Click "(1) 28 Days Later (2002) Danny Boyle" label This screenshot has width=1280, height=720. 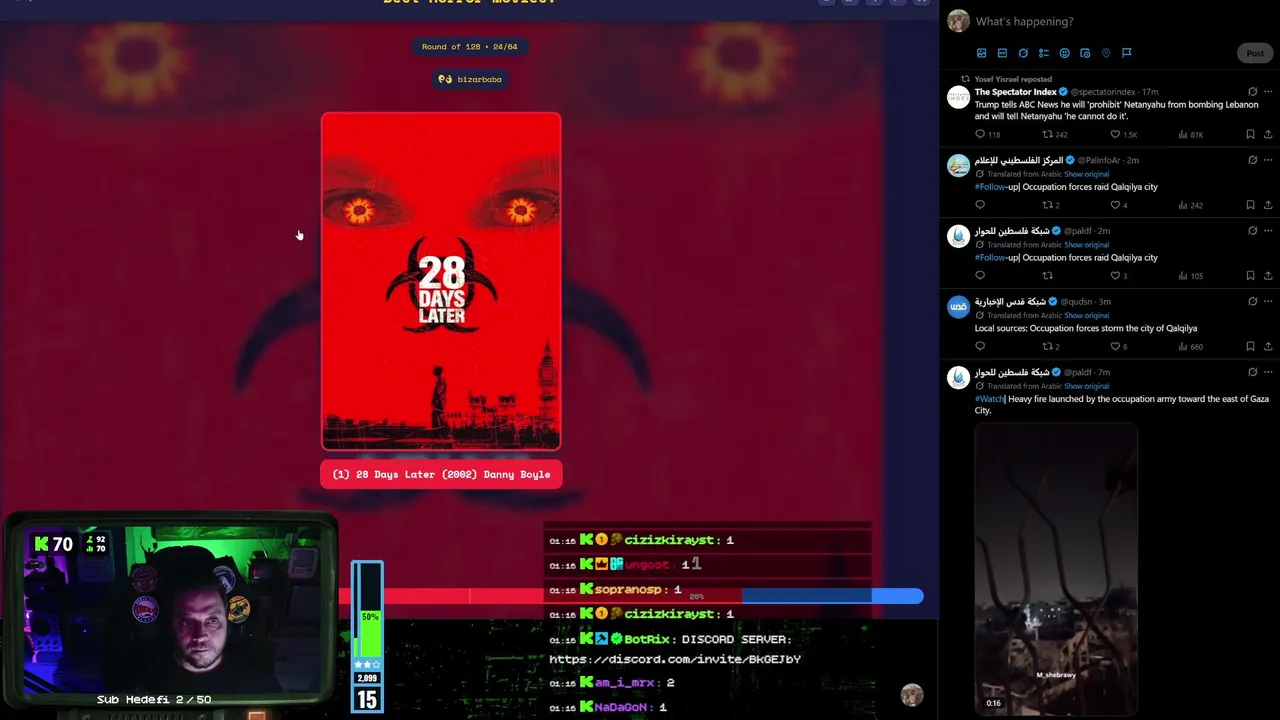[x=441, y=474]
